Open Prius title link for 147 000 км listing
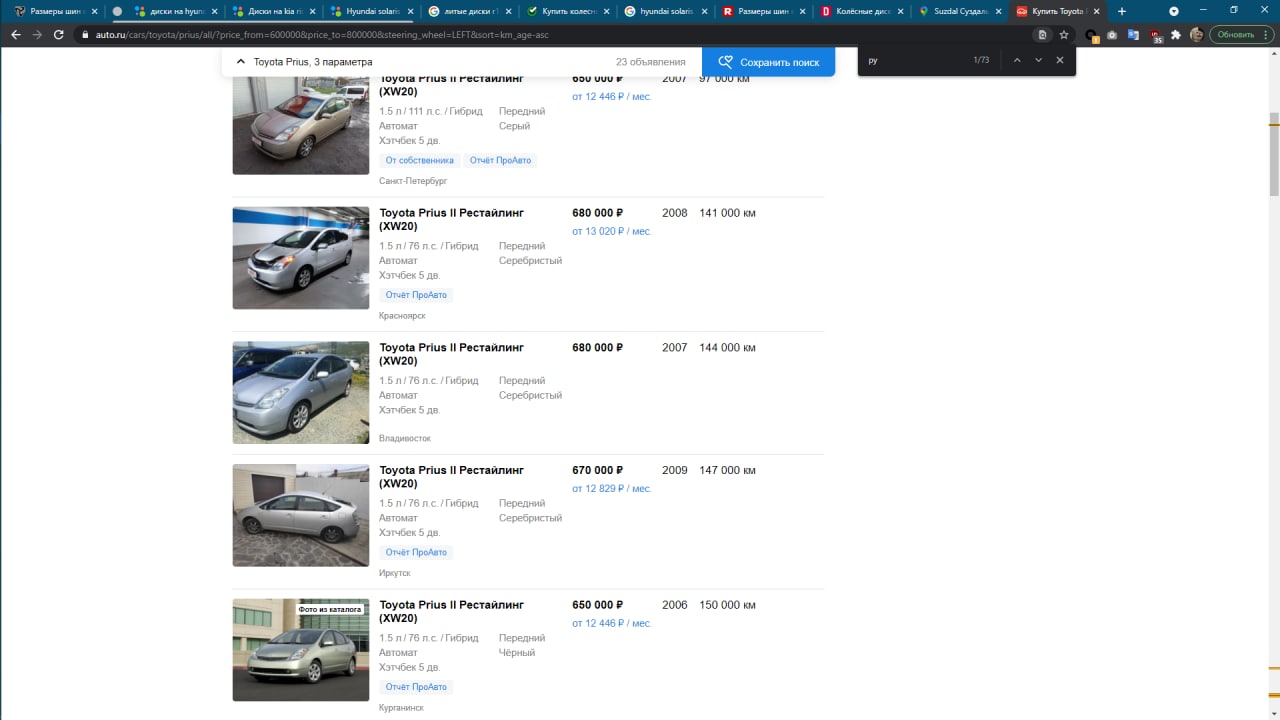 451,477
